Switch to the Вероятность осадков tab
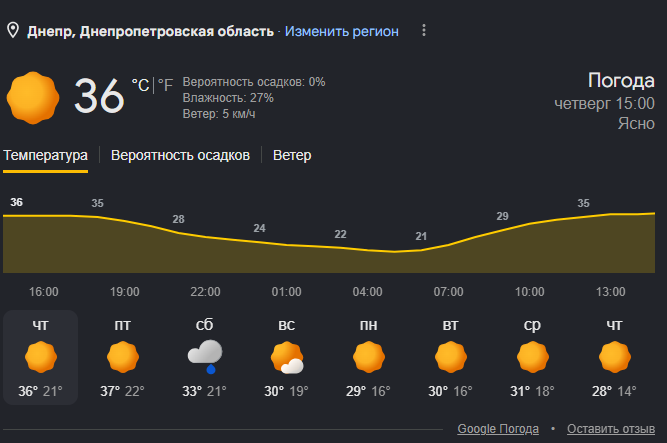The image size is (667, 443). (180, 155)
